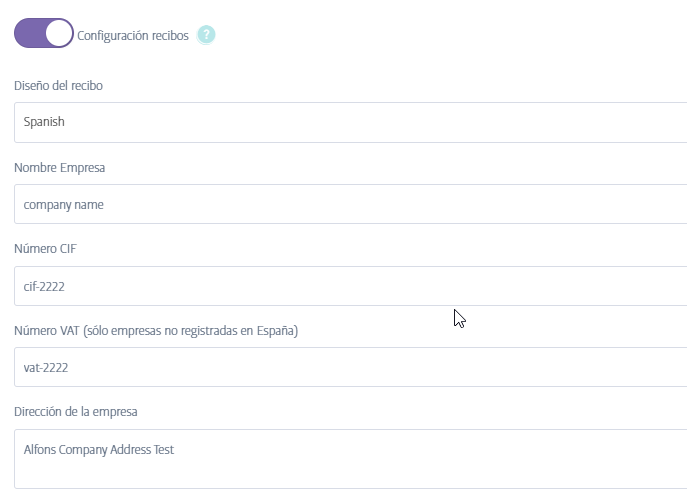Click the "Diseño del recibo" label
Image resolution: width=687 pixels, height=497 pixels.
tap(58, 86)
